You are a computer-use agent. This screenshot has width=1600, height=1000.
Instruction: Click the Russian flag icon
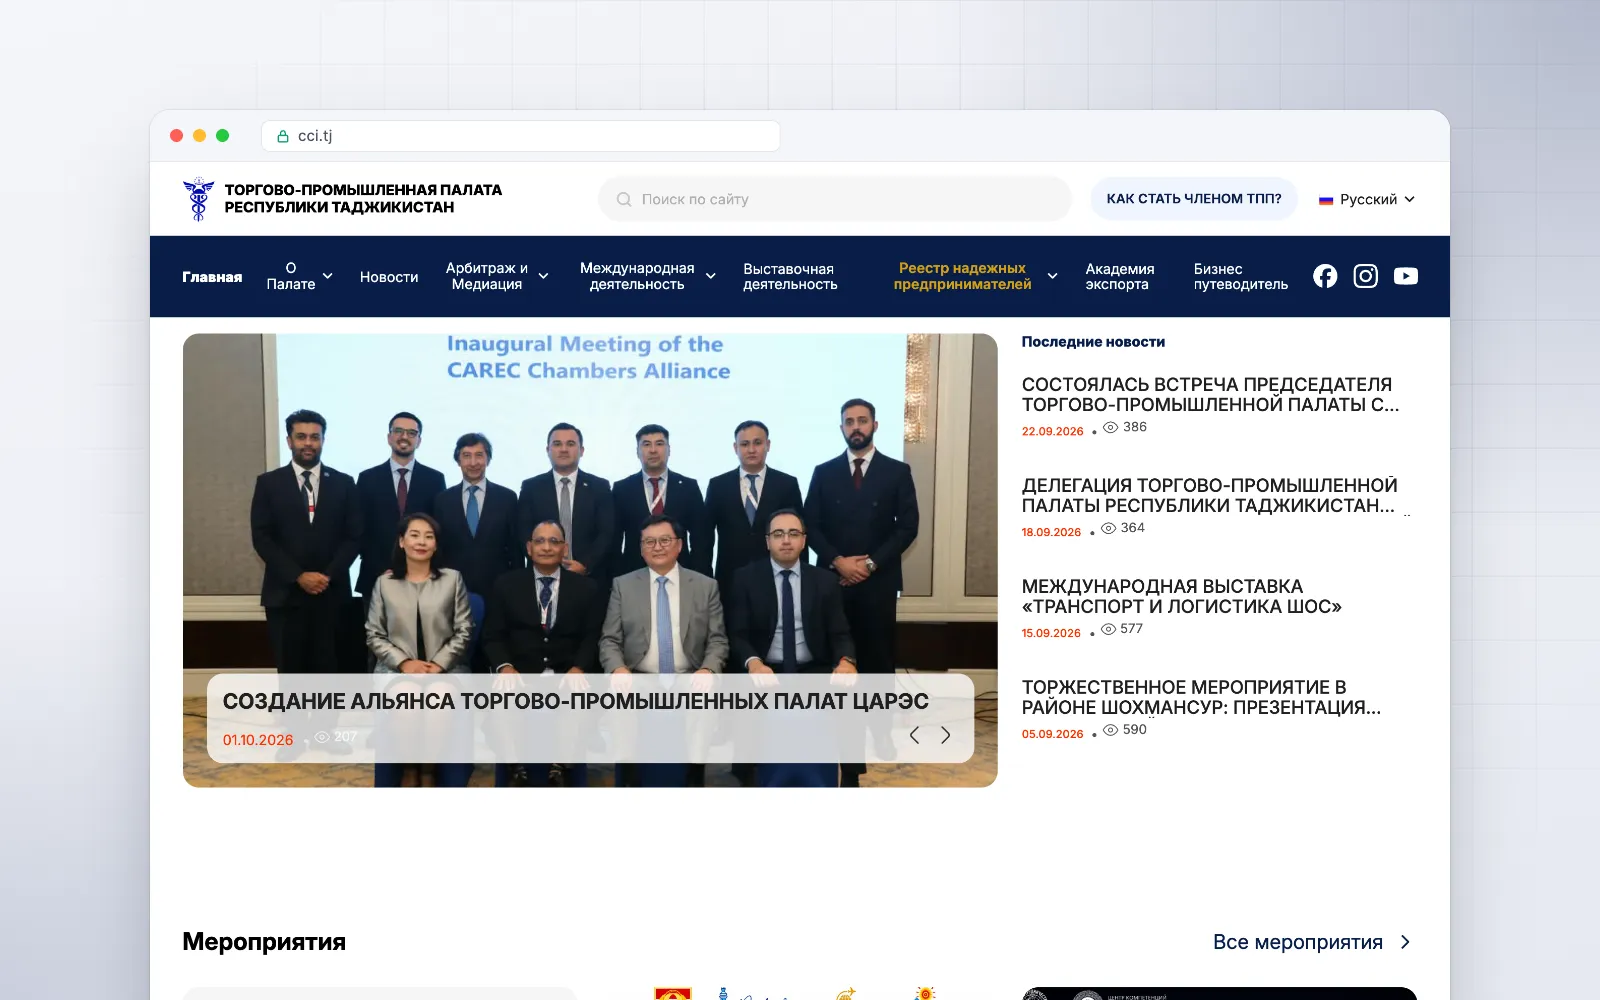(x=1326, y=200)
